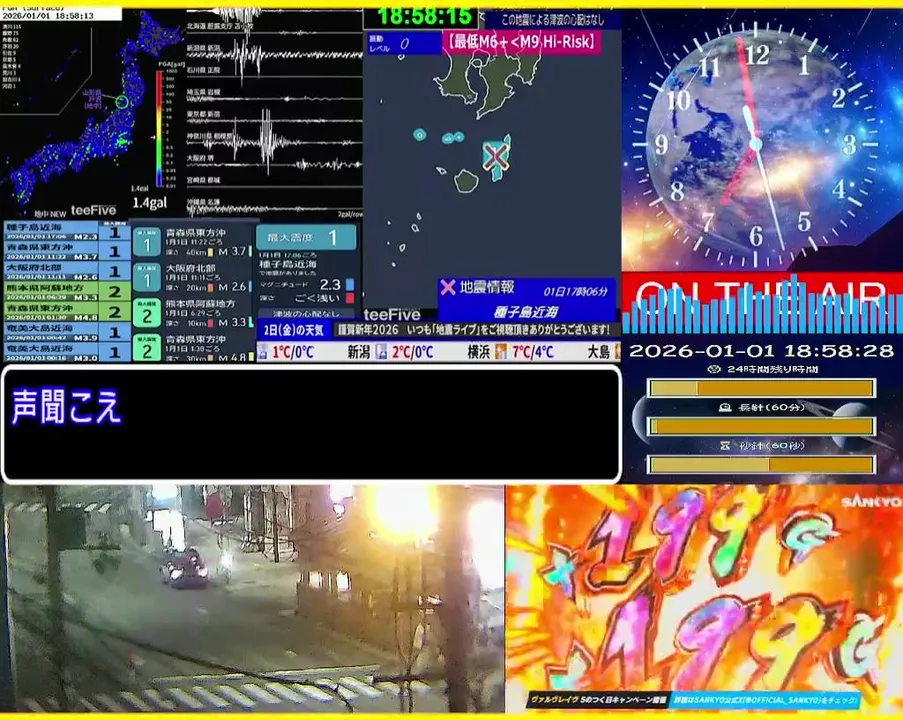Click the 津波の心配なし label
Viewport: 903px width, 720px height.
[306, 314]
